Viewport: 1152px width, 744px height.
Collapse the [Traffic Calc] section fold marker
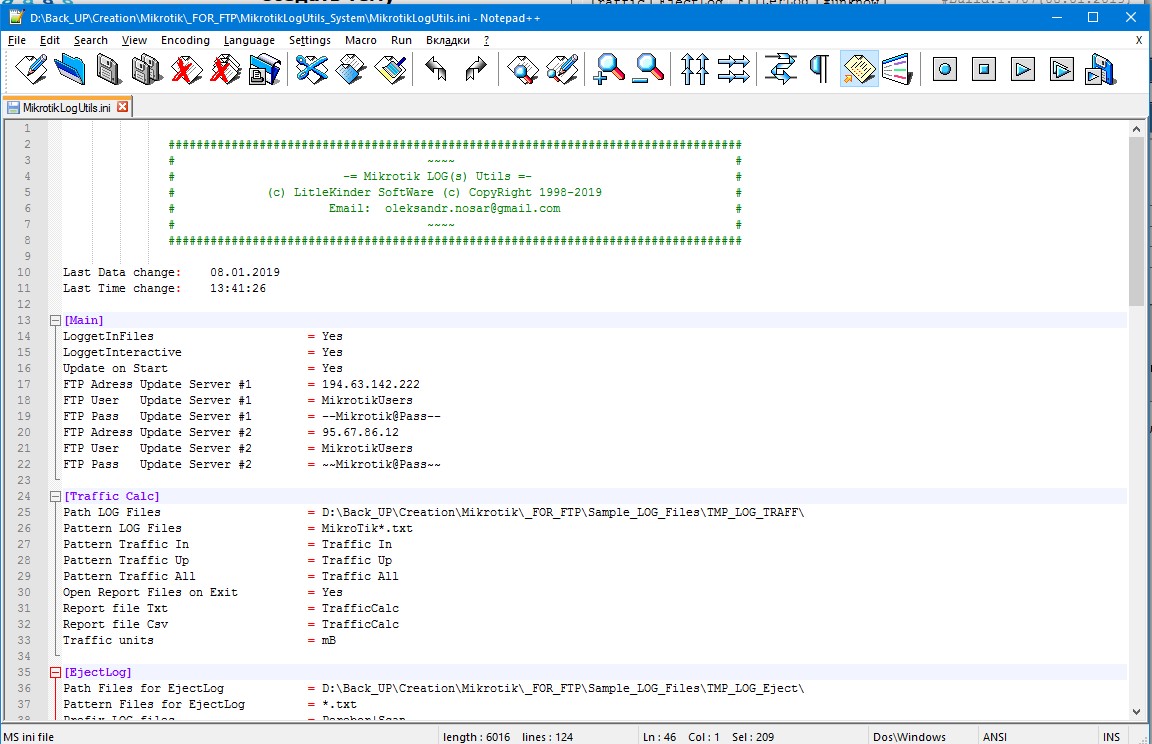(55, 496)
